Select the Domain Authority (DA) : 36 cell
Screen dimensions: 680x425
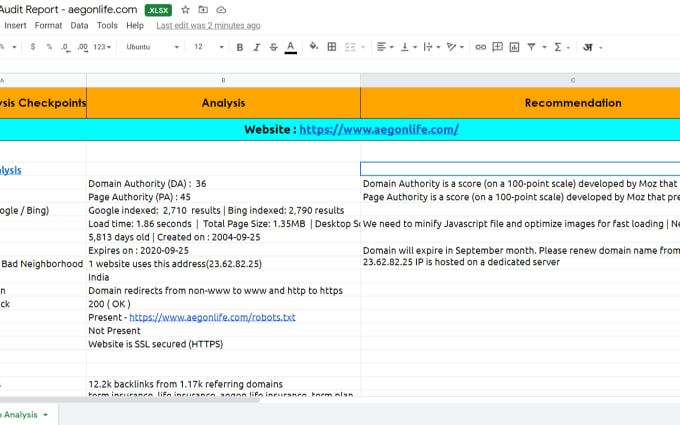click(x=223, y=183)
